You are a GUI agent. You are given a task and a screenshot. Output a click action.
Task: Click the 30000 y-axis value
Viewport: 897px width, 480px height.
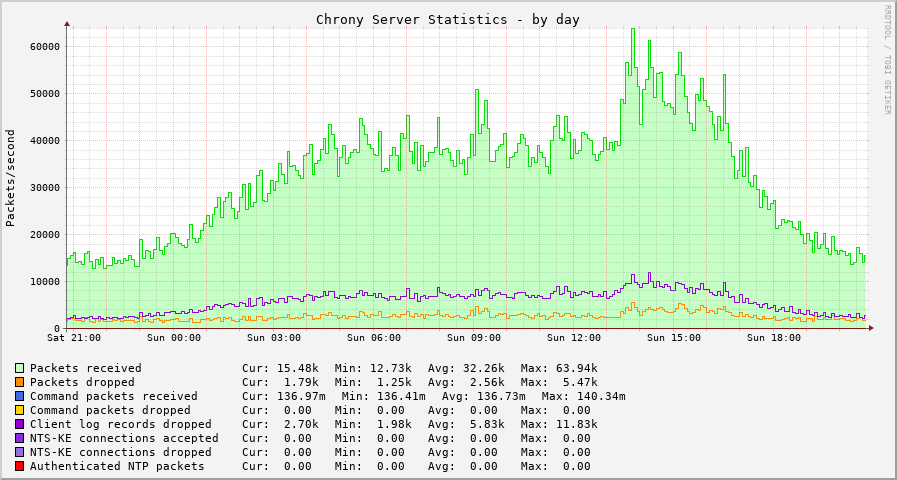point(45,188)
